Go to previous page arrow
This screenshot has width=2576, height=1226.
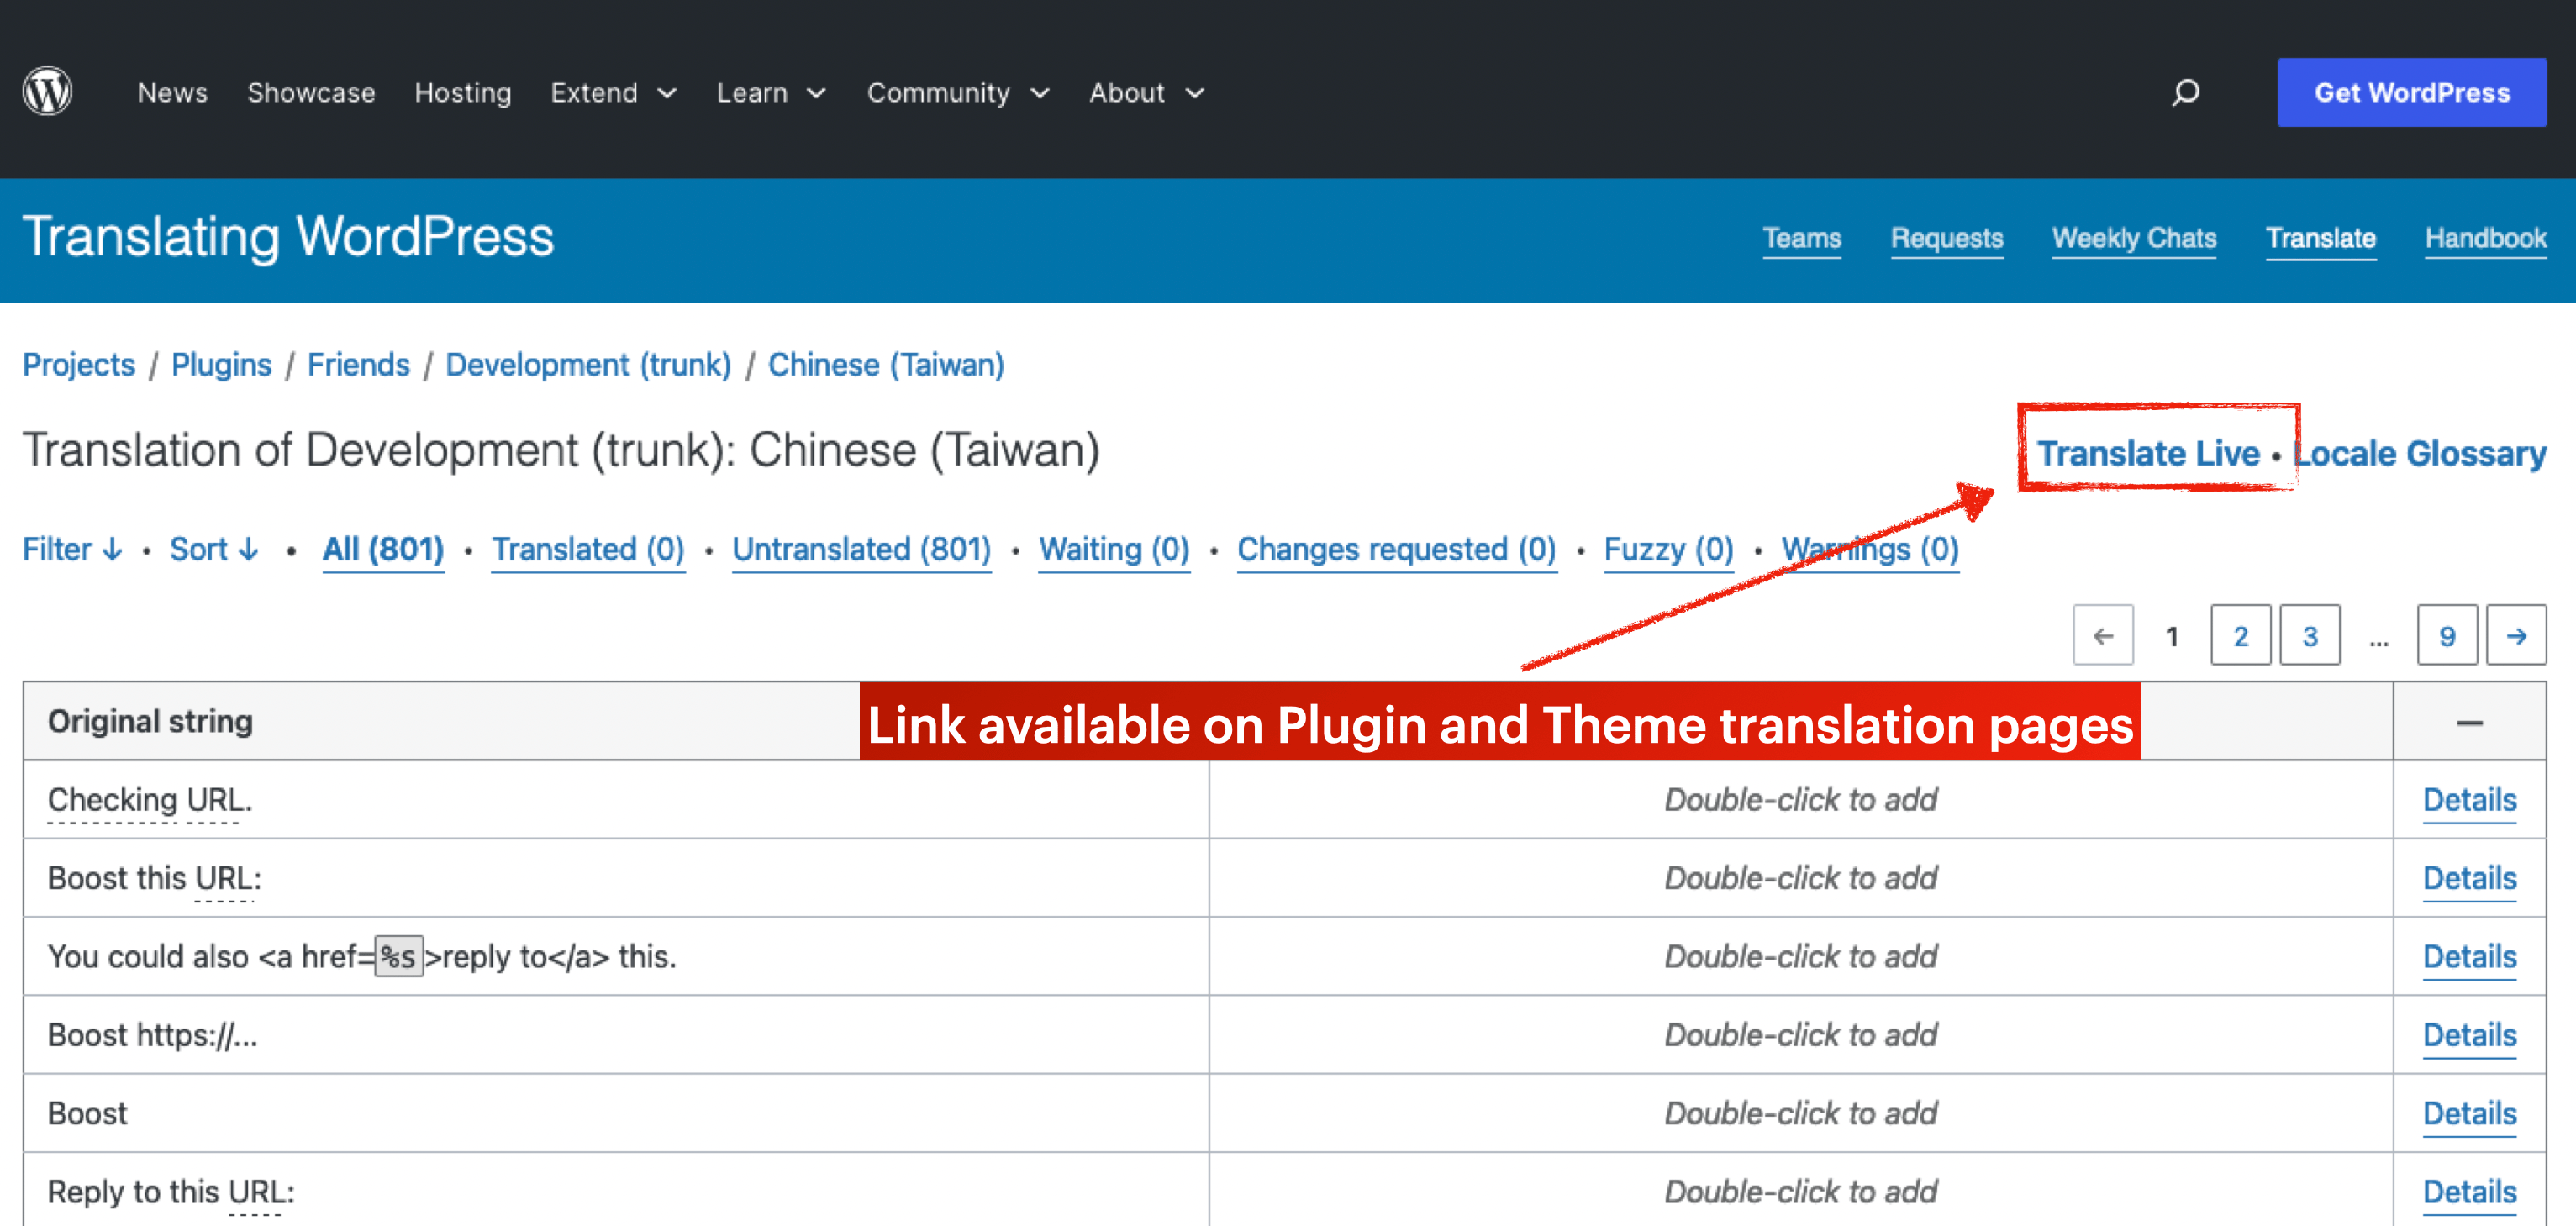(2103, 635)
